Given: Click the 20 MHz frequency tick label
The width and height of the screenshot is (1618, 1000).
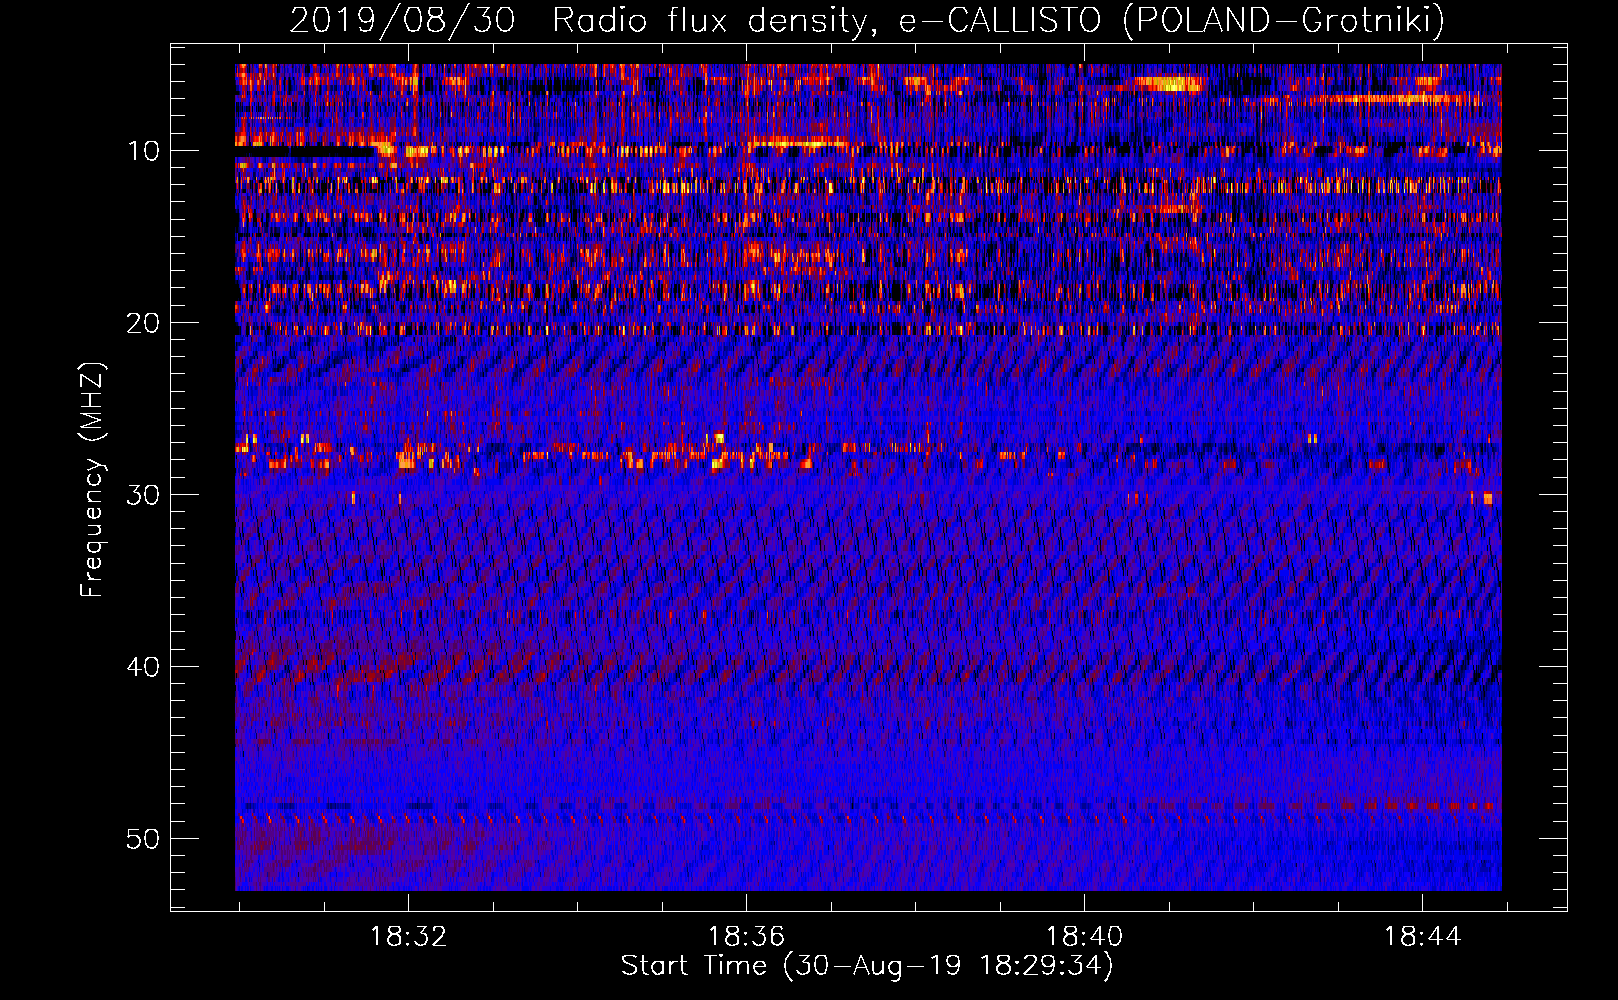Looking at the screenshot, I should coord(143,323).
